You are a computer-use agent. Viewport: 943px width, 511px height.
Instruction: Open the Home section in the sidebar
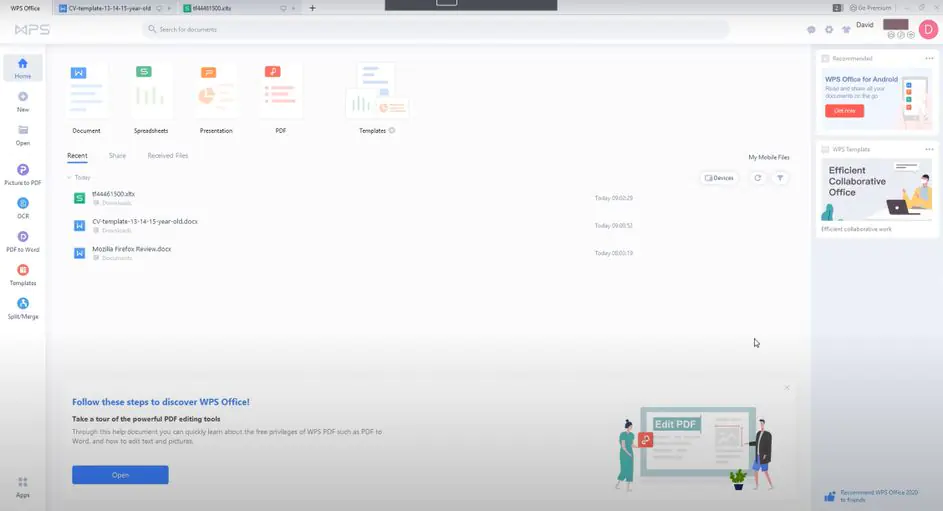click(x=23, y=68)
